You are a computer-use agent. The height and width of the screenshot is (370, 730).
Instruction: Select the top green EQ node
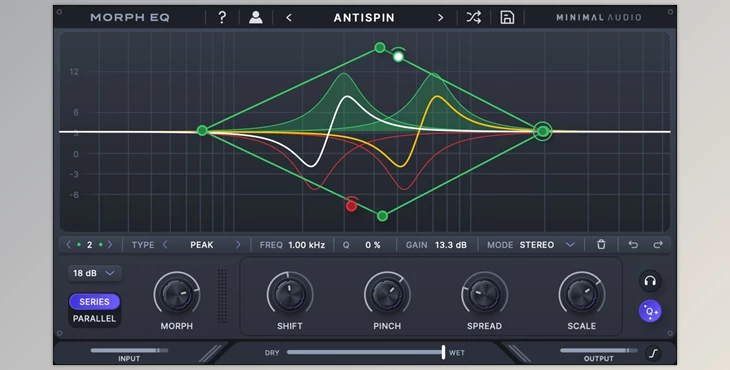(x=380, y=47)
